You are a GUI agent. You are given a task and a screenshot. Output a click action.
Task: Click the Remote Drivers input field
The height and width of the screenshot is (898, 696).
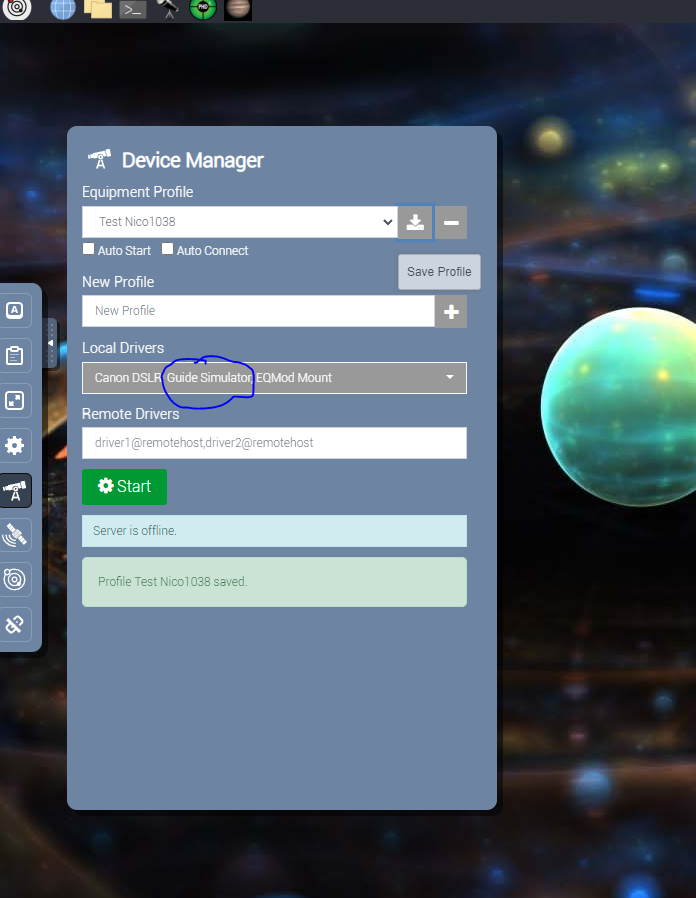(x=274, y=443)
